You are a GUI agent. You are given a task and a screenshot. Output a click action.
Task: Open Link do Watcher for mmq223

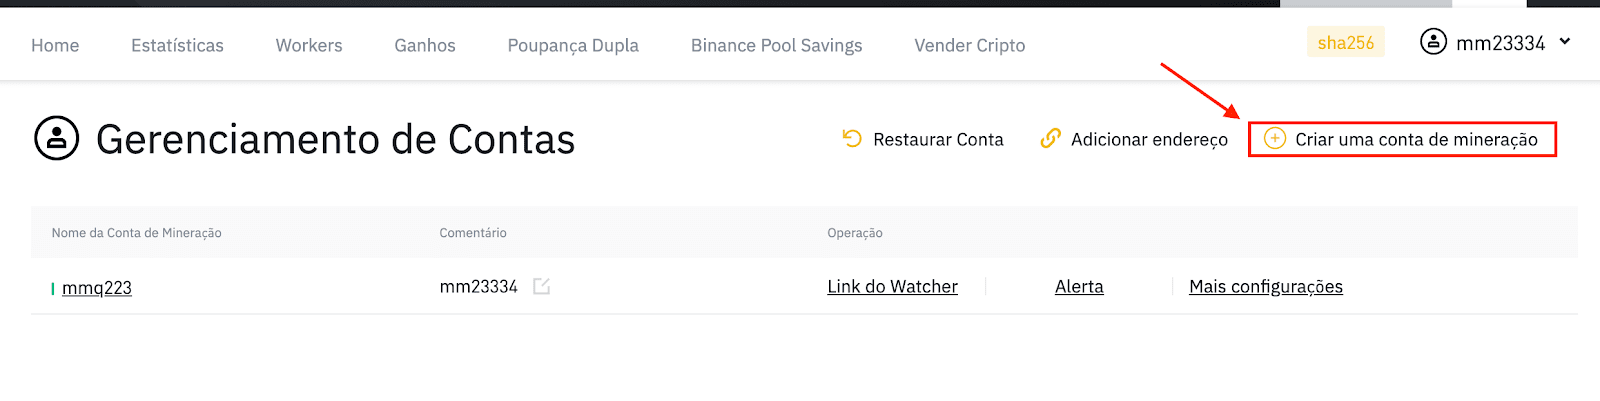(892, 287)
